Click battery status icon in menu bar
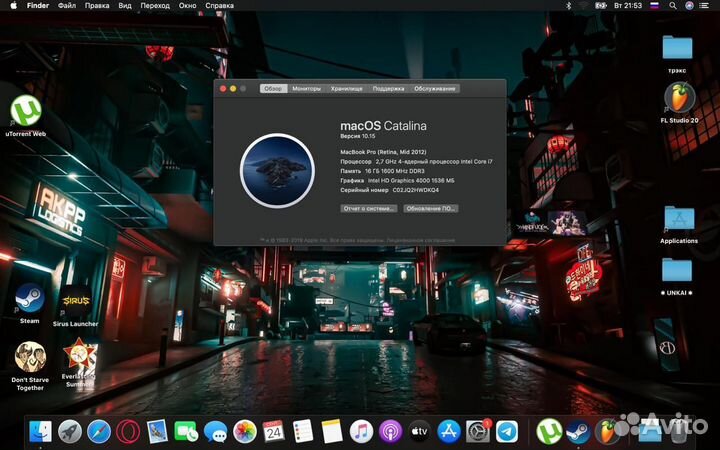 [601, 6]
